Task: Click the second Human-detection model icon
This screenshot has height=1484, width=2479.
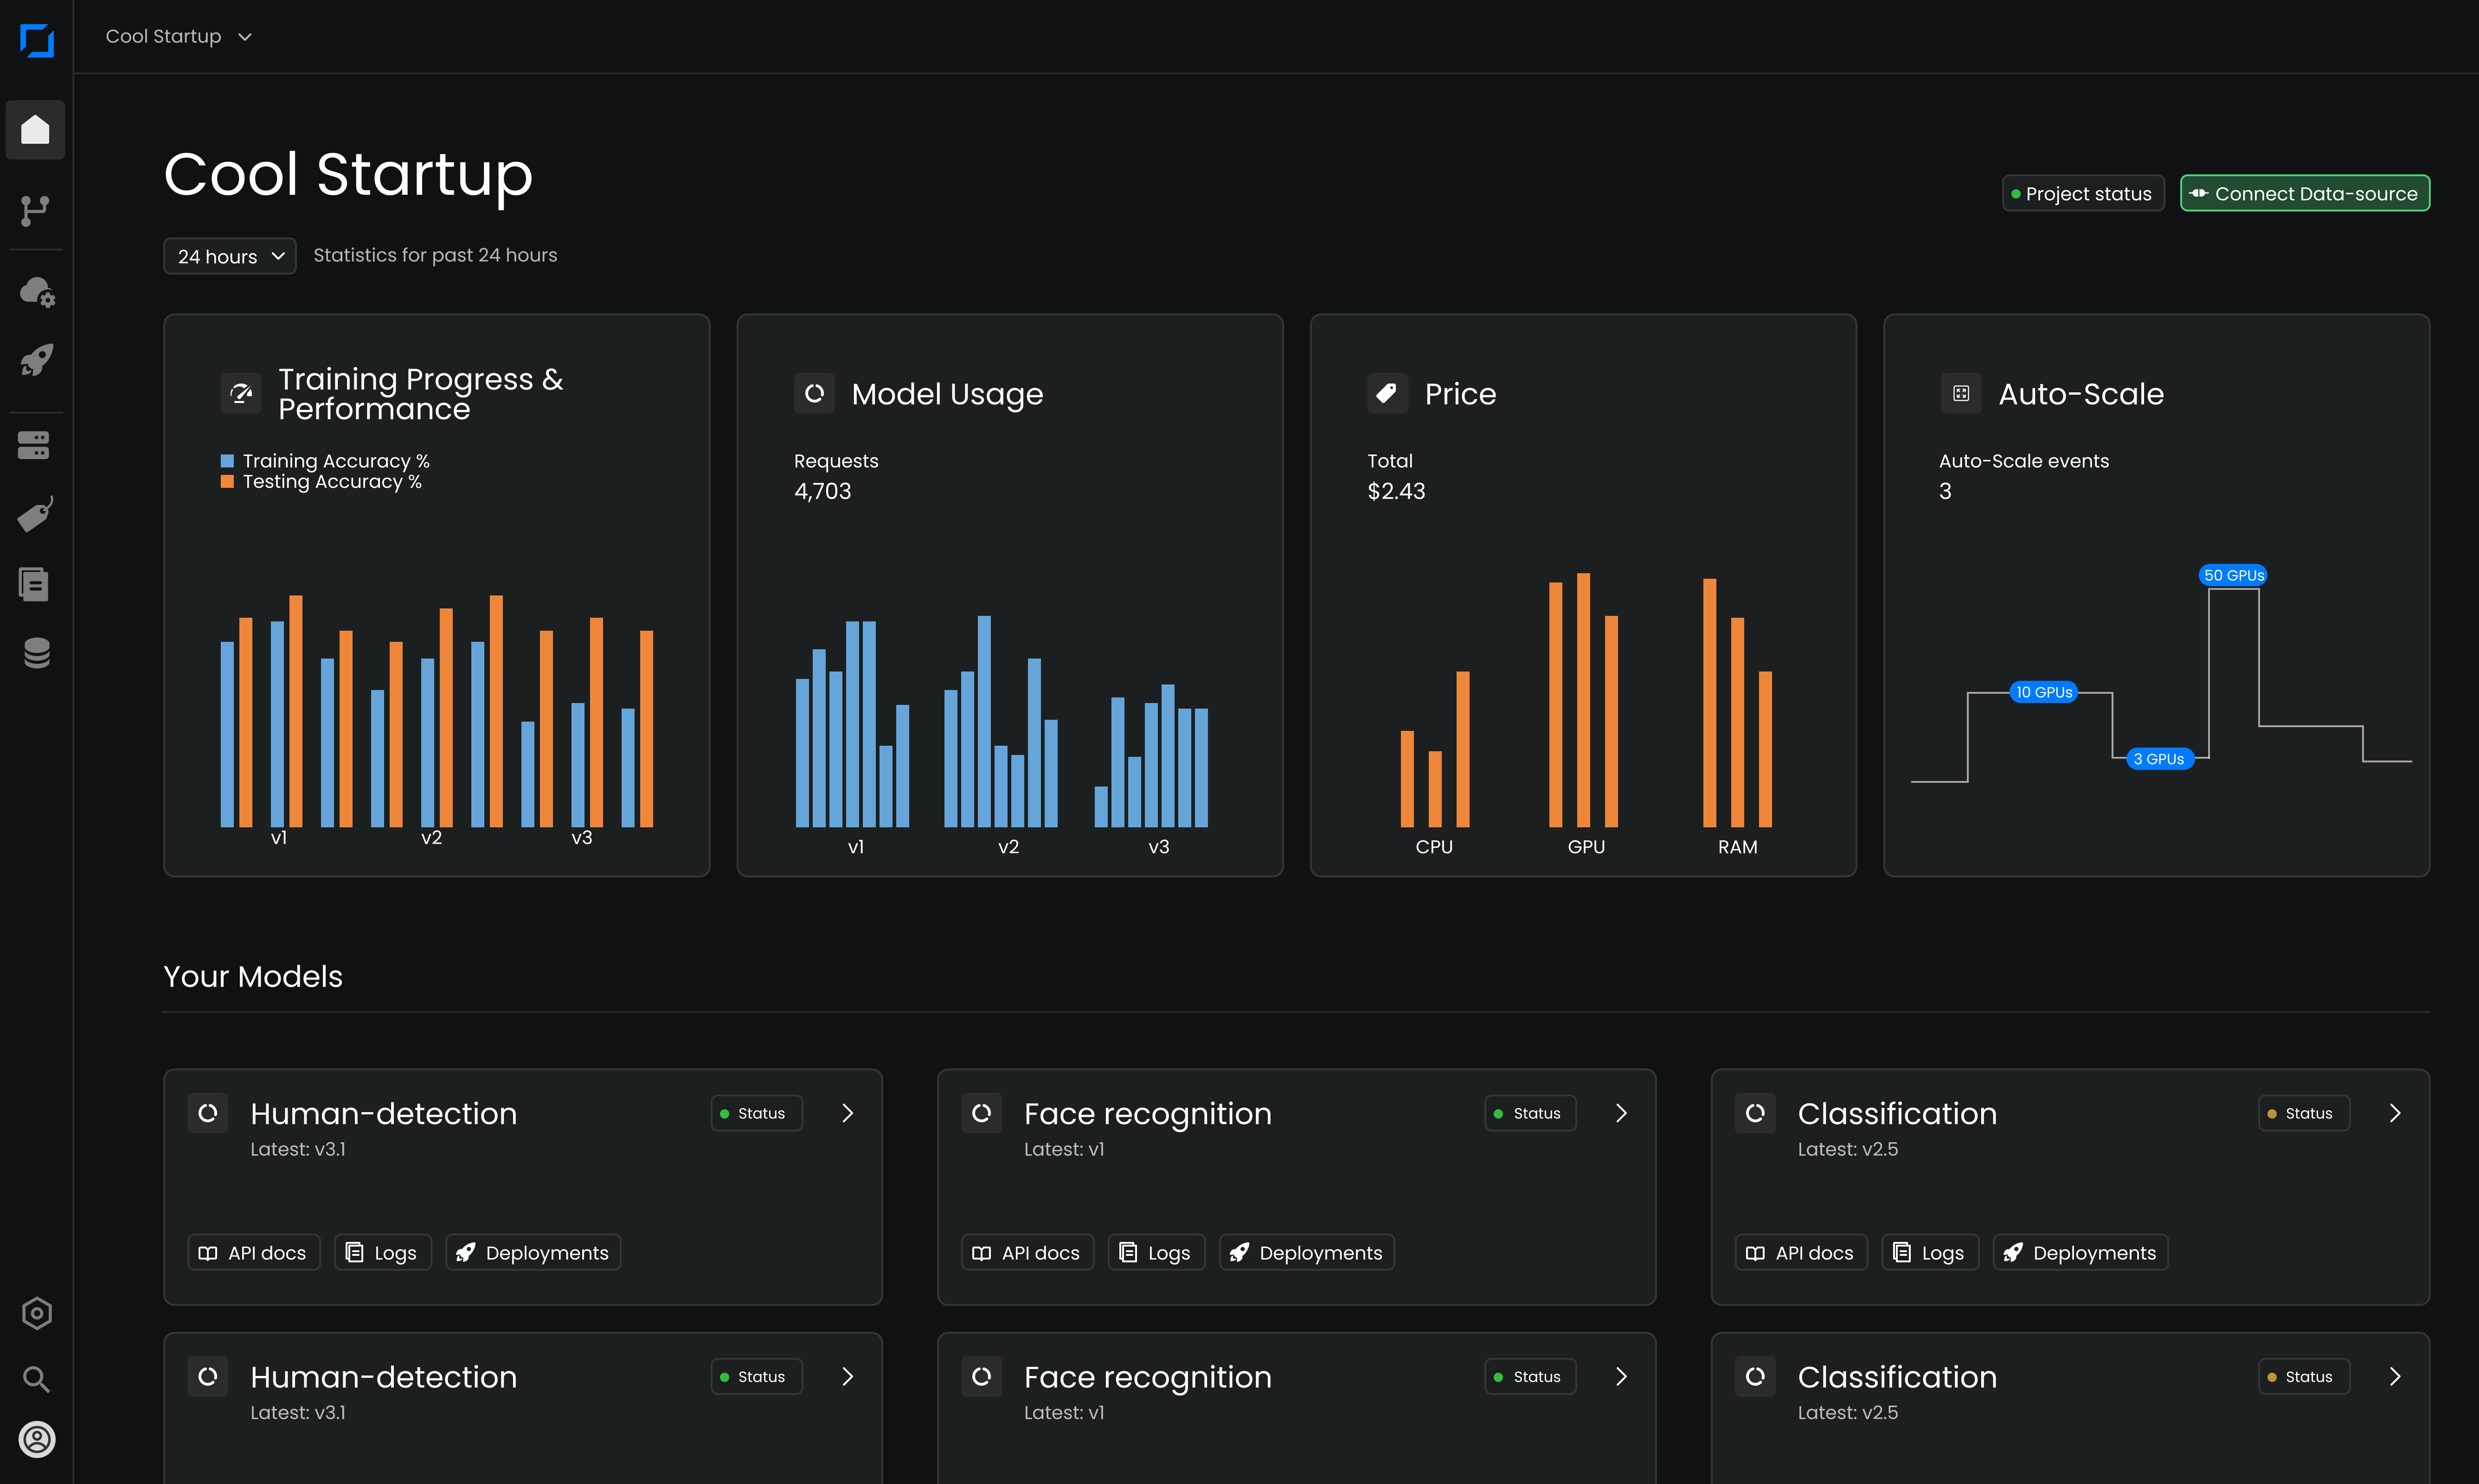Action: pyautogui.click(x=208, y=1377)
